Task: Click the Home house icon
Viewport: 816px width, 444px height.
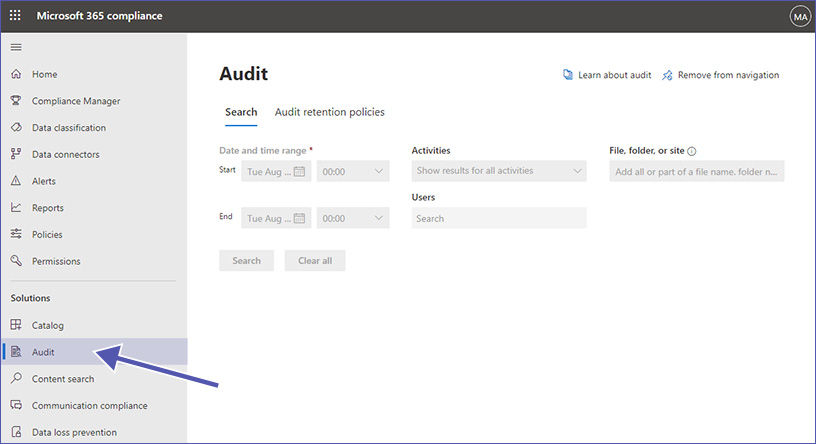Action: [x=16, y=74]
